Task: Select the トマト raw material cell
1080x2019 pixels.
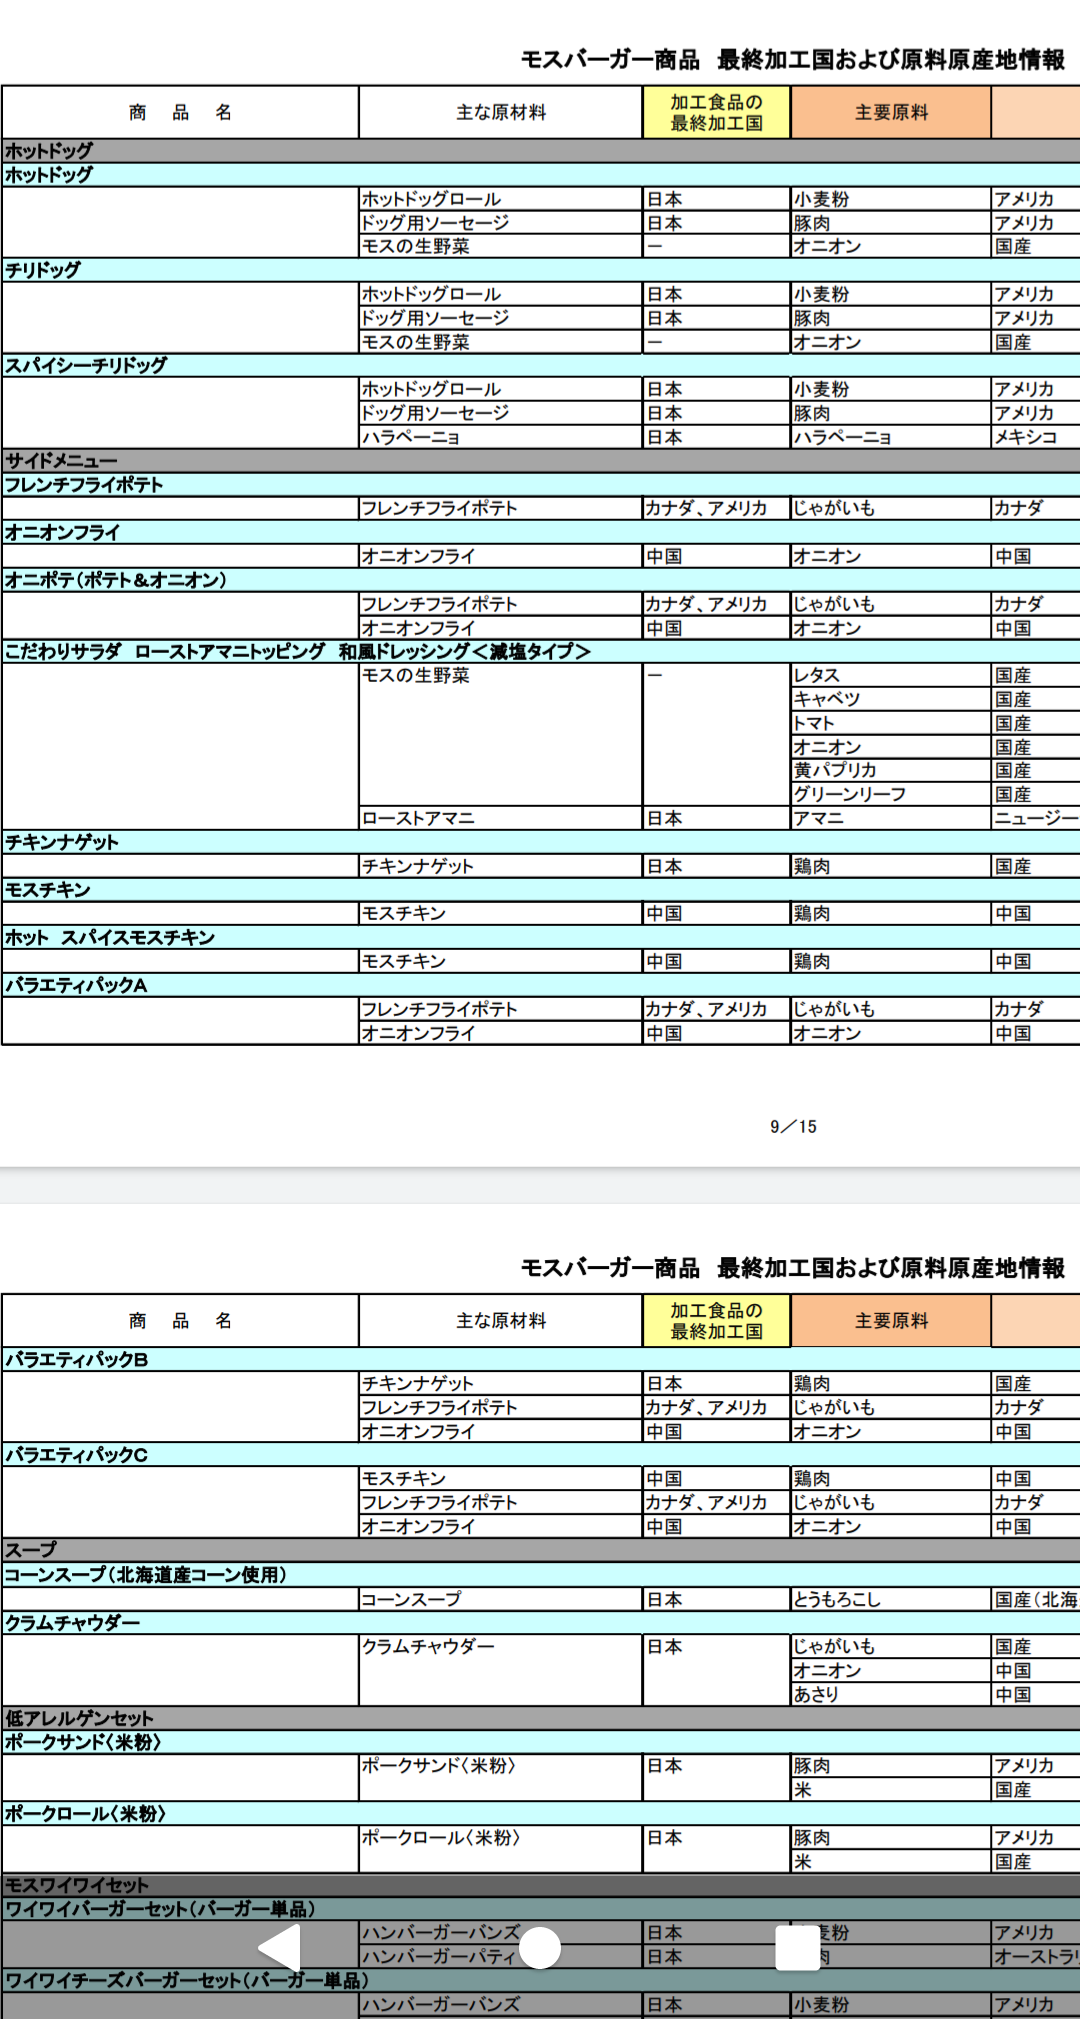Action: [x=890, y=723]
